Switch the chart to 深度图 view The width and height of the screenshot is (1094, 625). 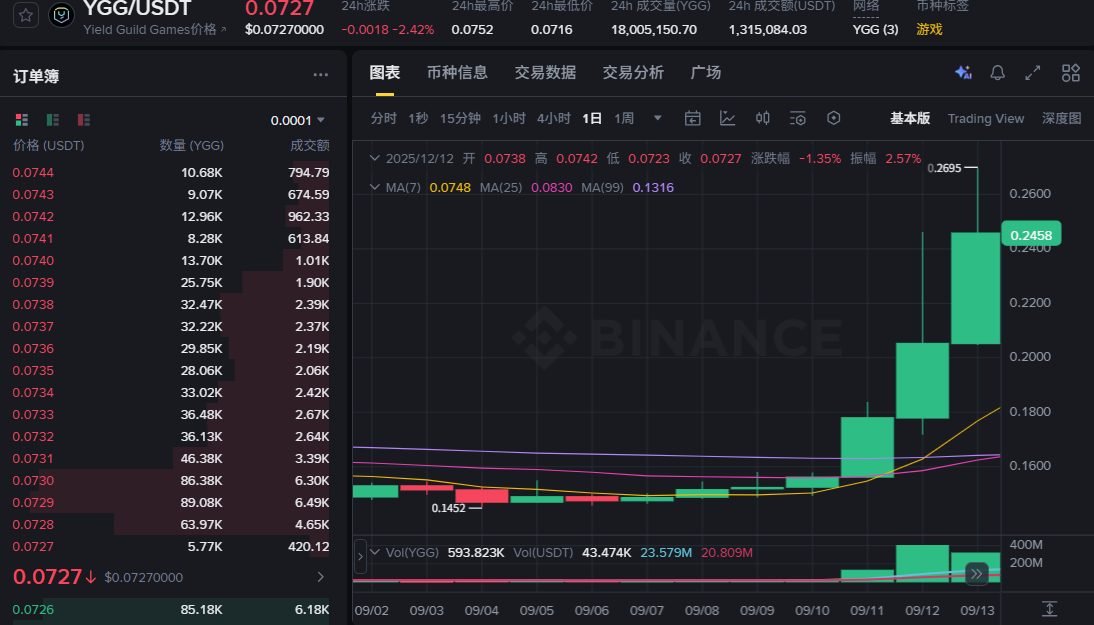pyautogui.click(x=1061, y=119)
